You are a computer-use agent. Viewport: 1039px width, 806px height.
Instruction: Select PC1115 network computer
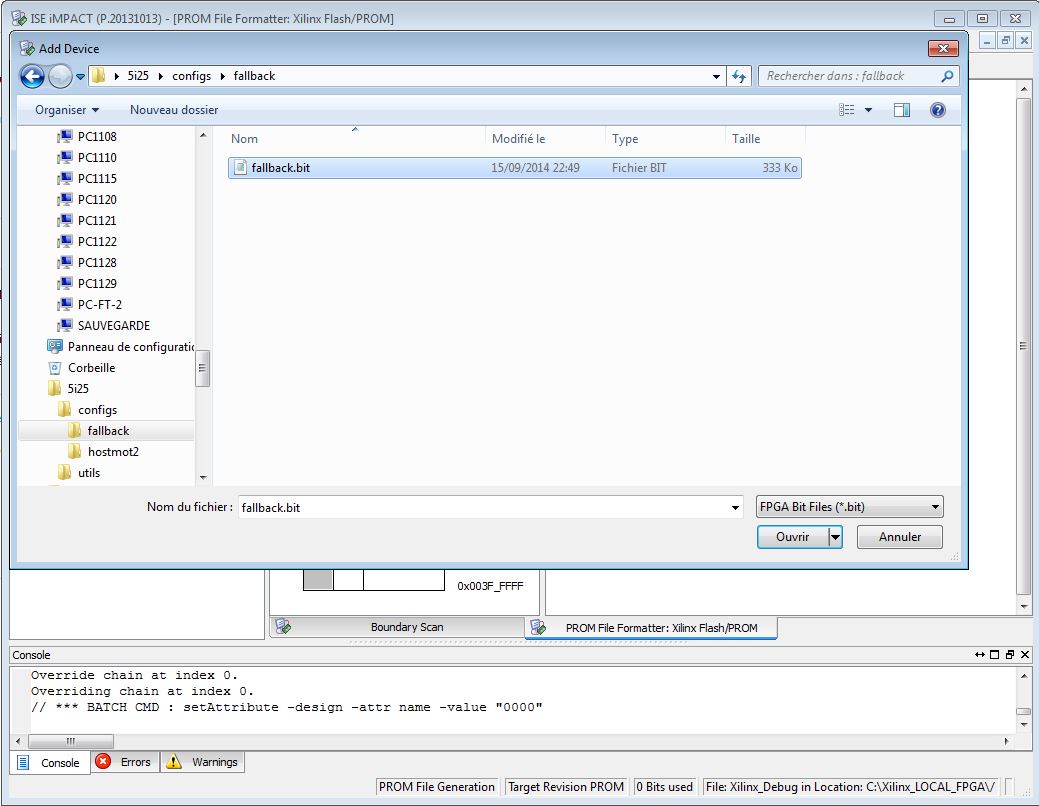(x=96, y=179)
